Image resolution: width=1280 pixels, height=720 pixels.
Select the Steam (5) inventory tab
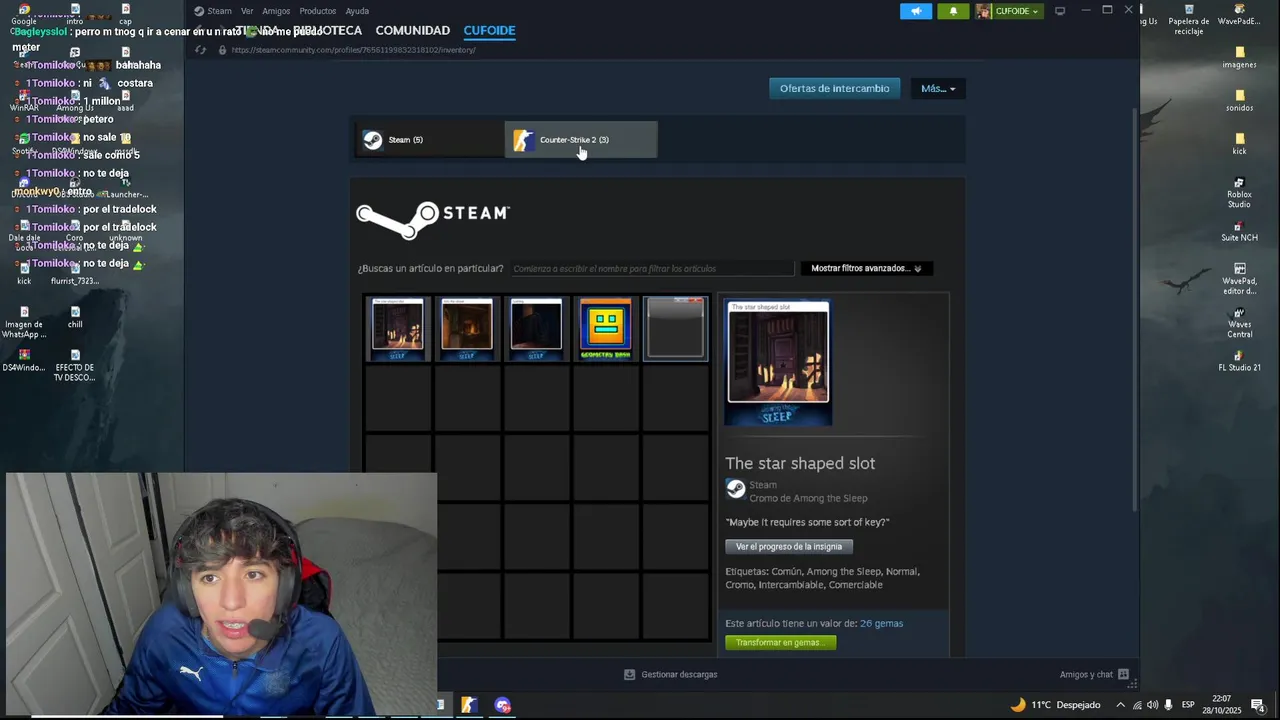click(x=430, y=140)
